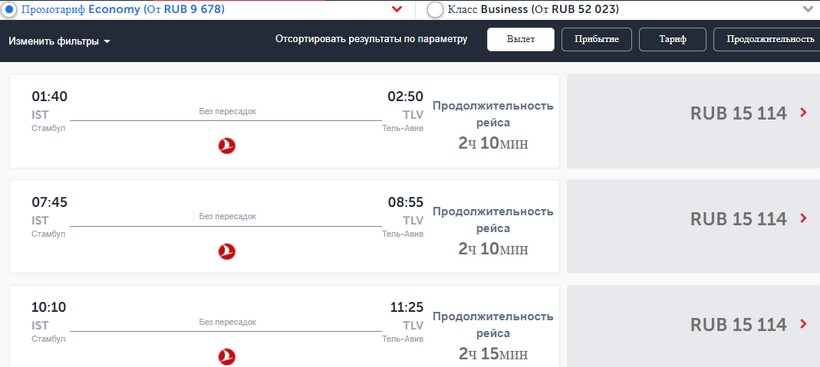820x367 pixels.
Task: Expand the Business class chevron
Action: pos(807,9)
